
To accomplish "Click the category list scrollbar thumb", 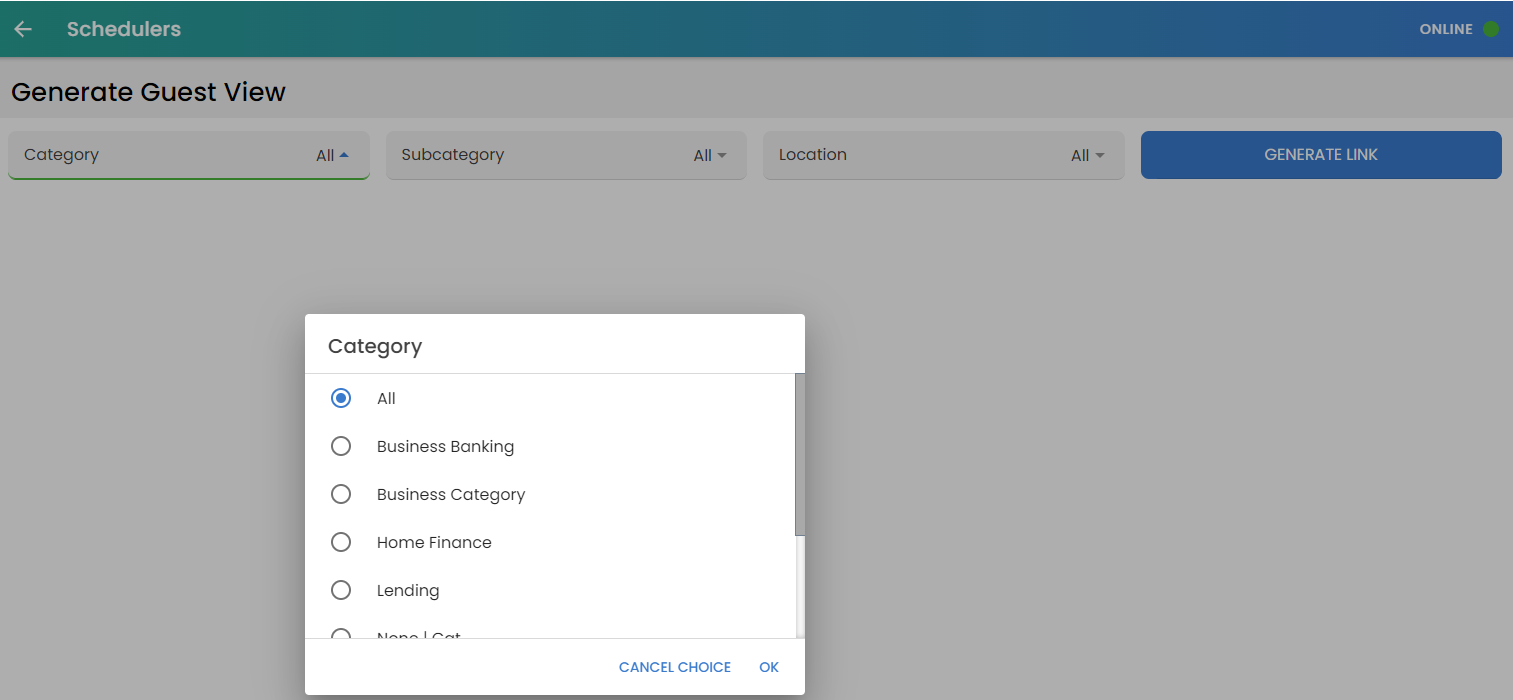I will [x=799, y=454].
